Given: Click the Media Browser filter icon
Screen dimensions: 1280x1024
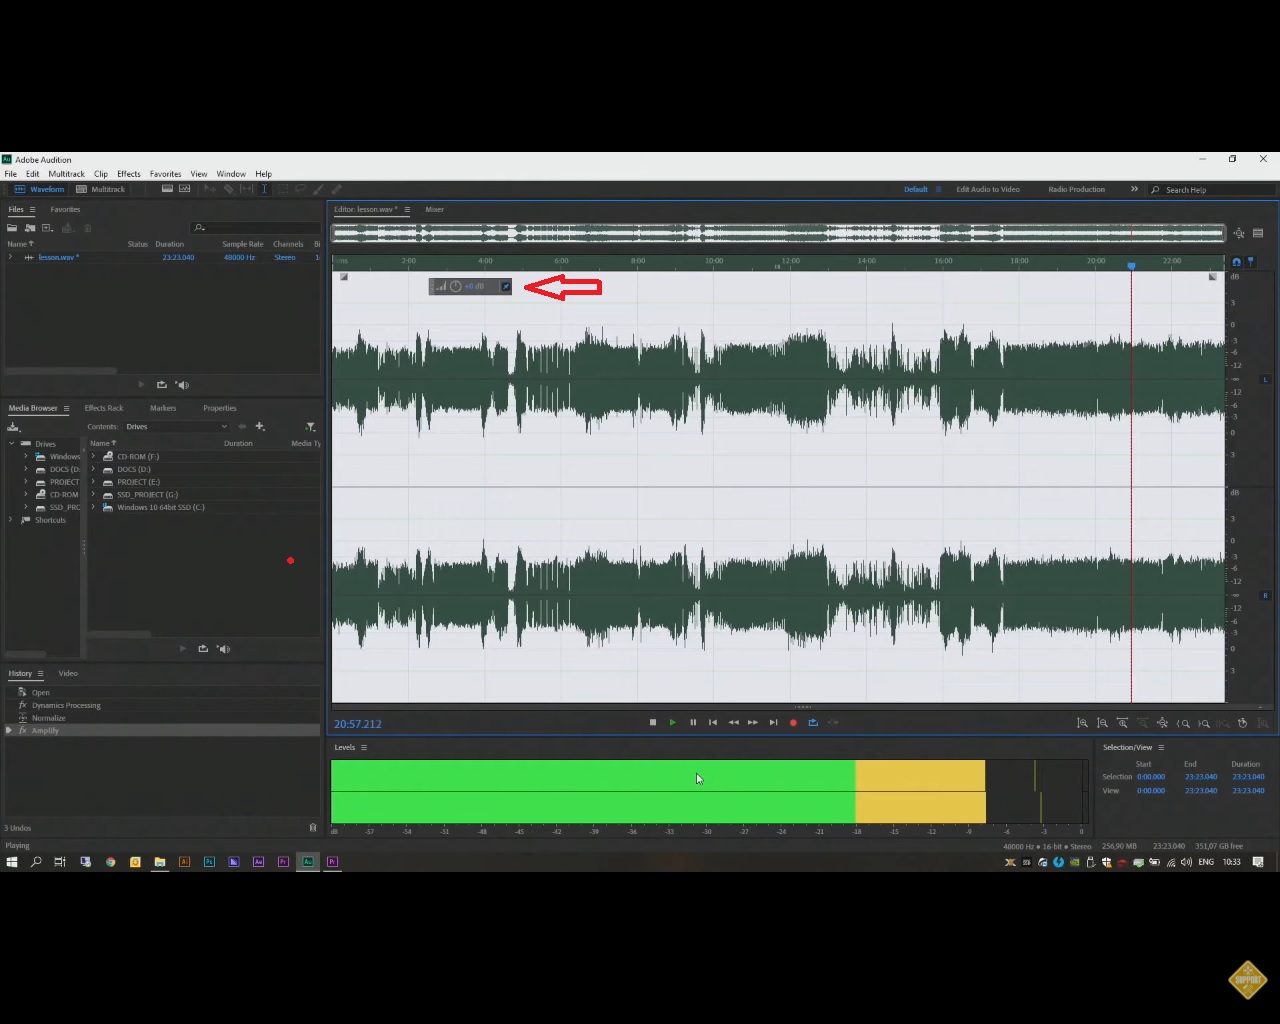Looking at the screenshot, I should (310, 427).
